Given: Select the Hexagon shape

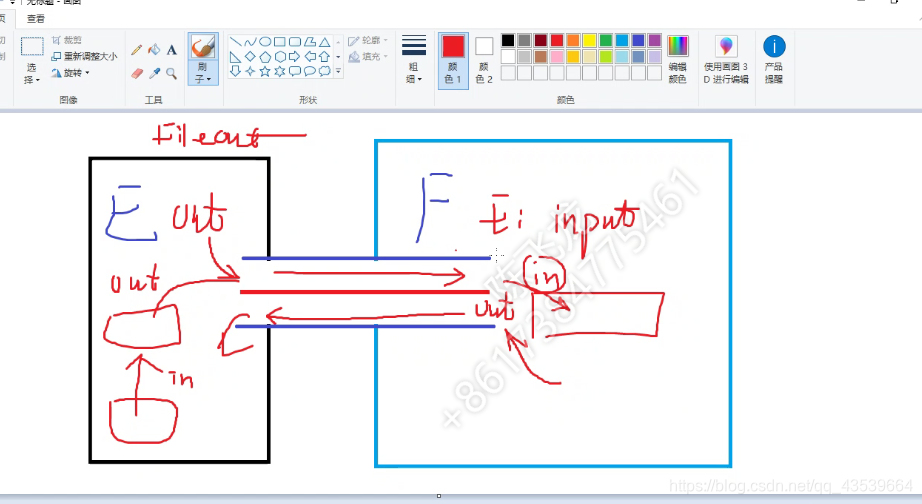Looking at the screenshot, I should pyautogui.click(x=280, y=56).
